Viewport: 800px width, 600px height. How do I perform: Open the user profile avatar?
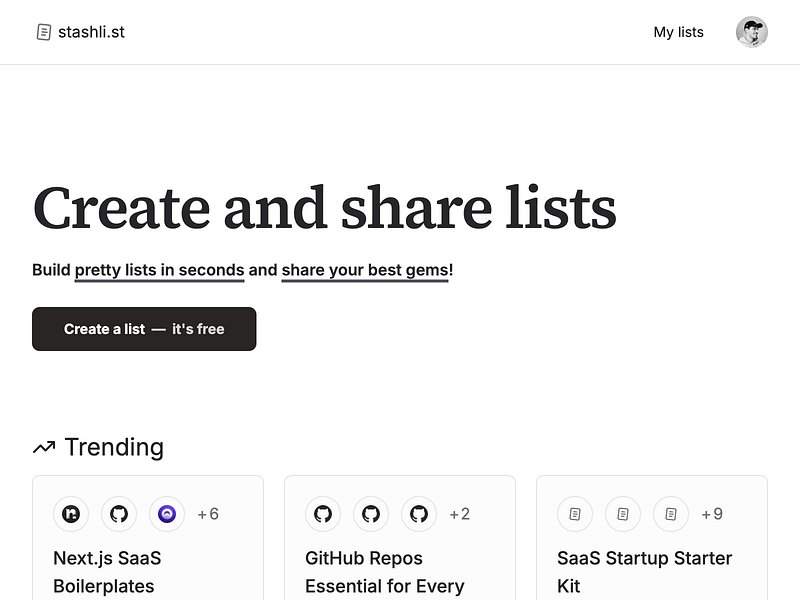pyautogui.click(x=752, y=32)
